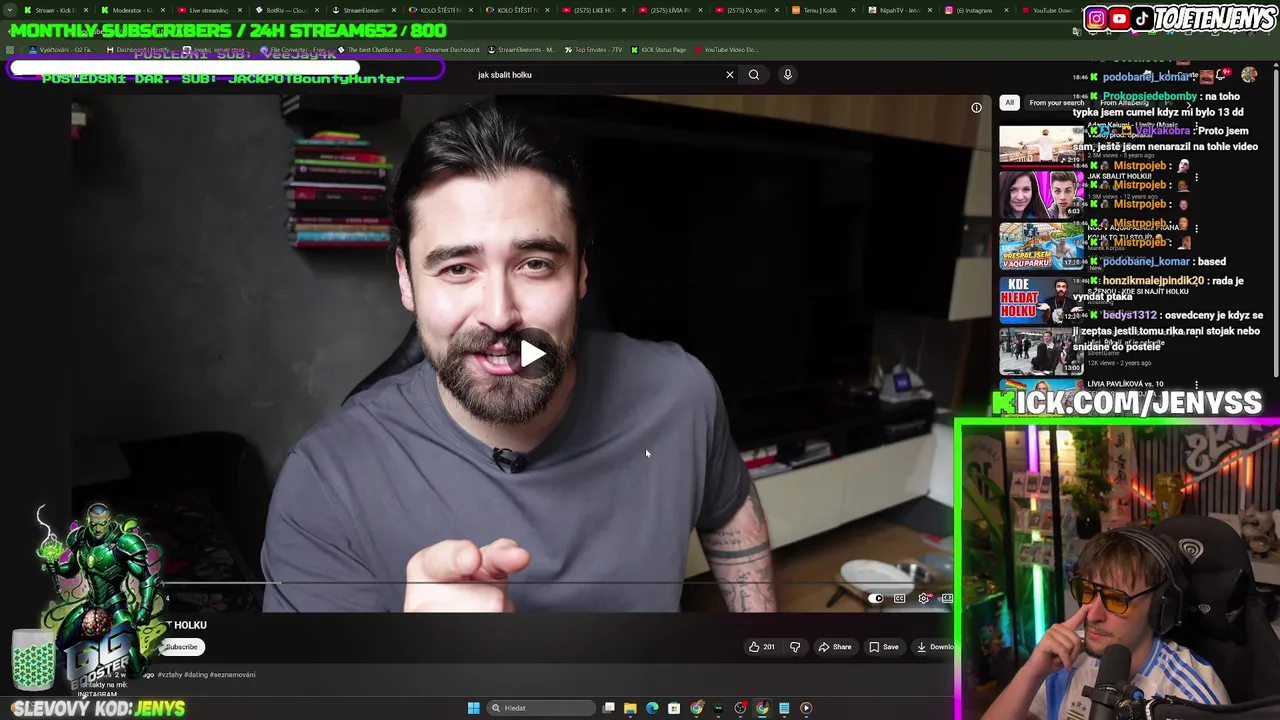This screenshot has height=720, width=1280.
Task: Open options menu for JAK SBALIT HOLKU! video
Action: pyautogui.click(x=1196, y=178)
